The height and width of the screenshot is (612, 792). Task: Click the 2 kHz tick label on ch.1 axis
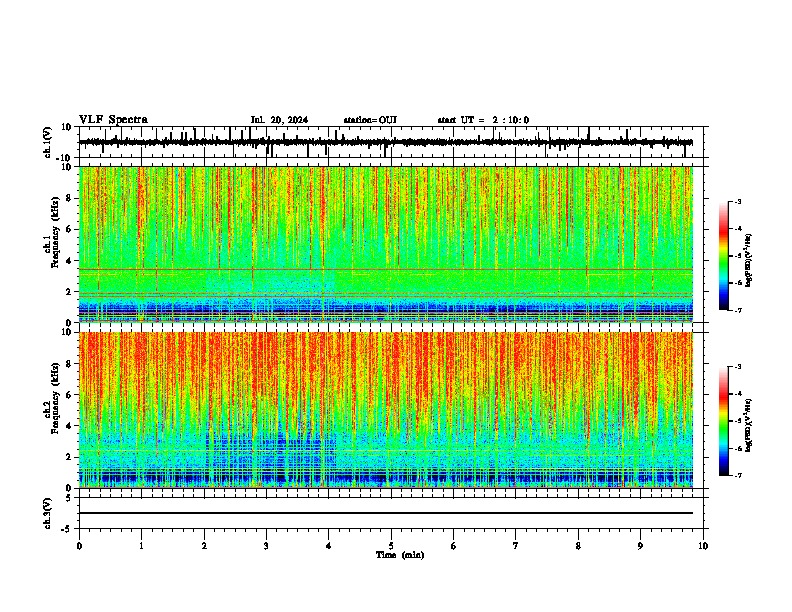[69, 292]
